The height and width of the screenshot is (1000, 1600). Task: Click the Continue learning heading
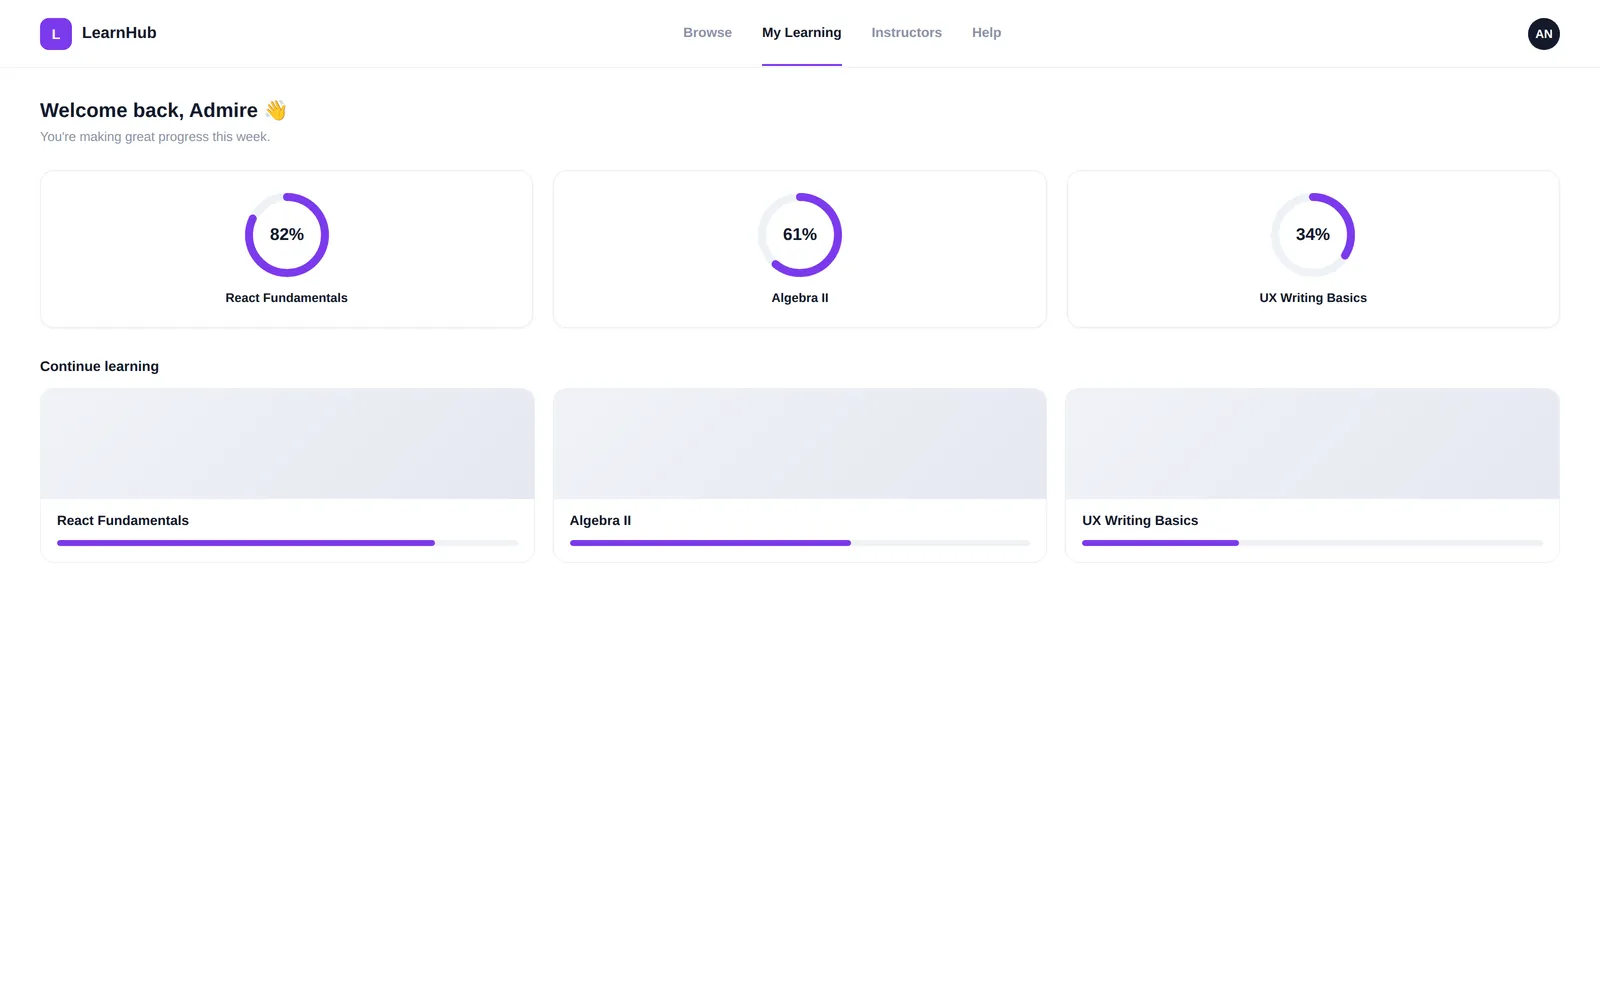pos(99,367)
